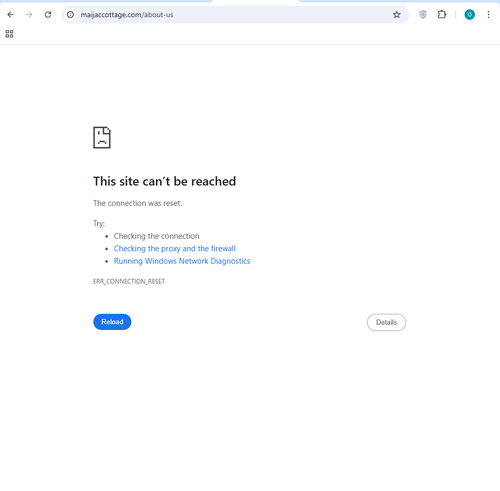Bookmark this page with the star icon
The height and width of the screenshot is (491, 500).
pyautogui.click(x=396, y=15)
